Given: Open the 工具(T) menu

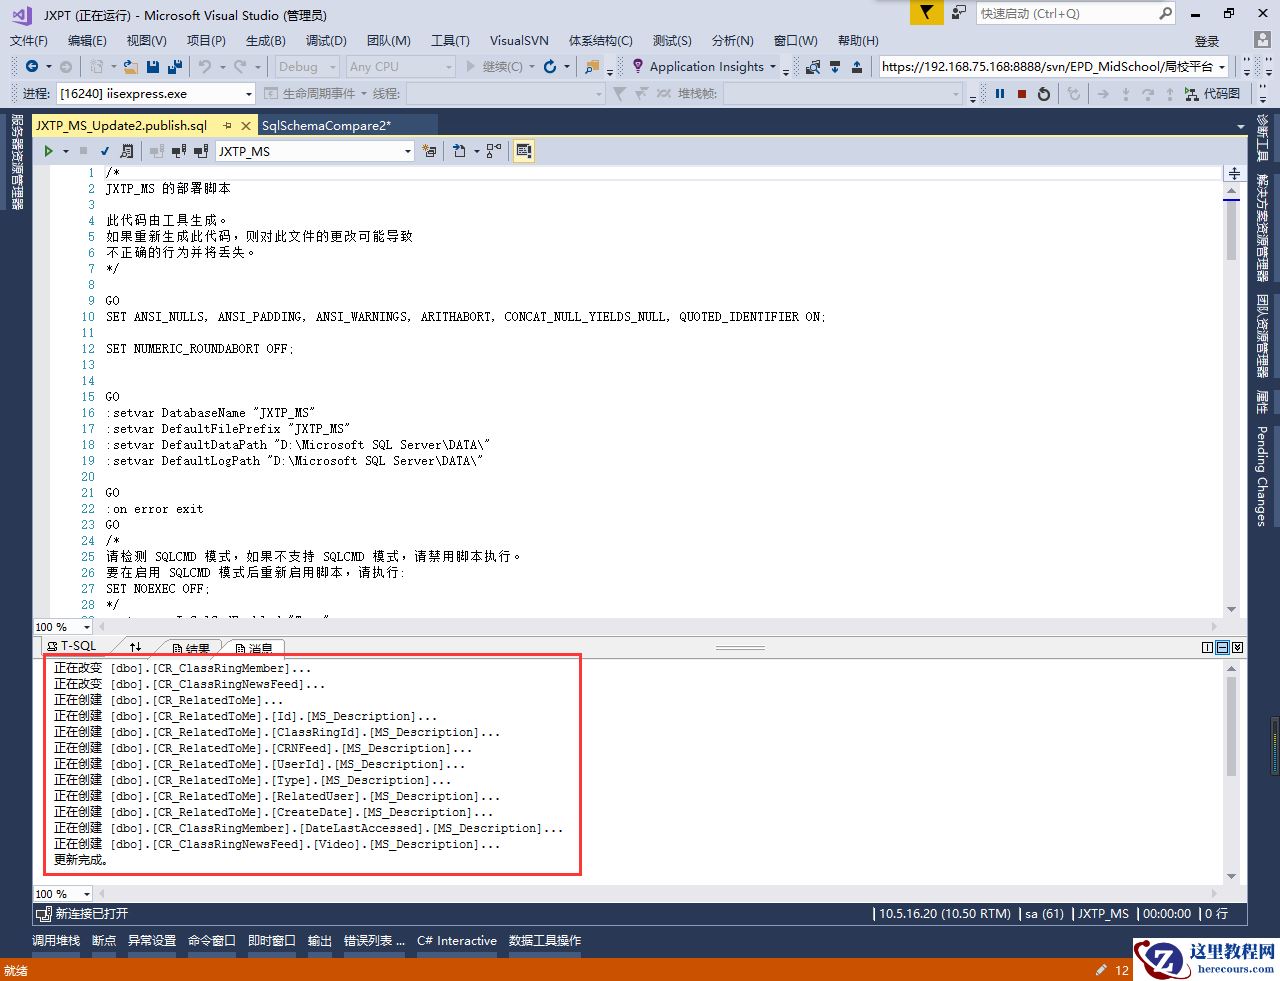Looking at the screenshot, I should (450, 41).
